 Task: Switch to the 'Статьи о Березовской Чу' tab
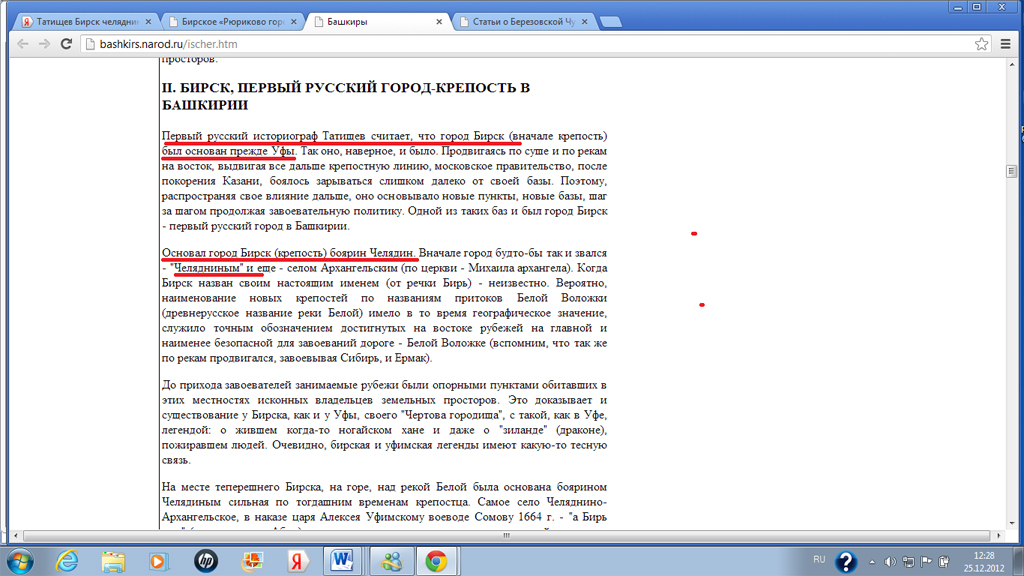[x=522, y=22]
